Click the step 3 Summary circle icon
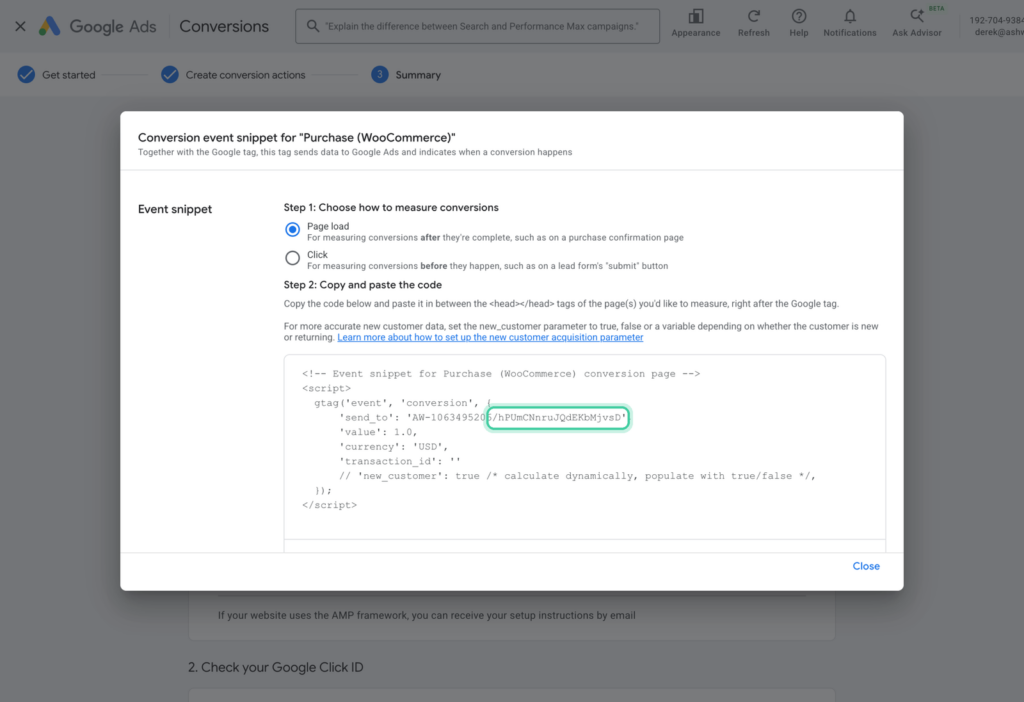1024x702 pixels. click(379, 74)
